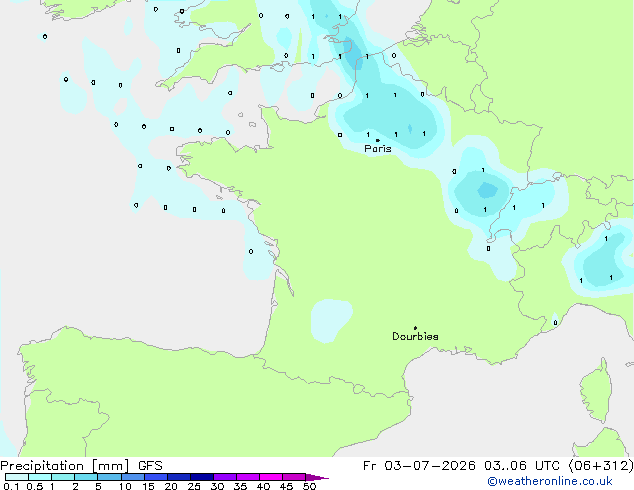Click the Dourbies location dot marker
Image resolution: width=634 pixels, height=490 pixels.
[x=415, y=328]
